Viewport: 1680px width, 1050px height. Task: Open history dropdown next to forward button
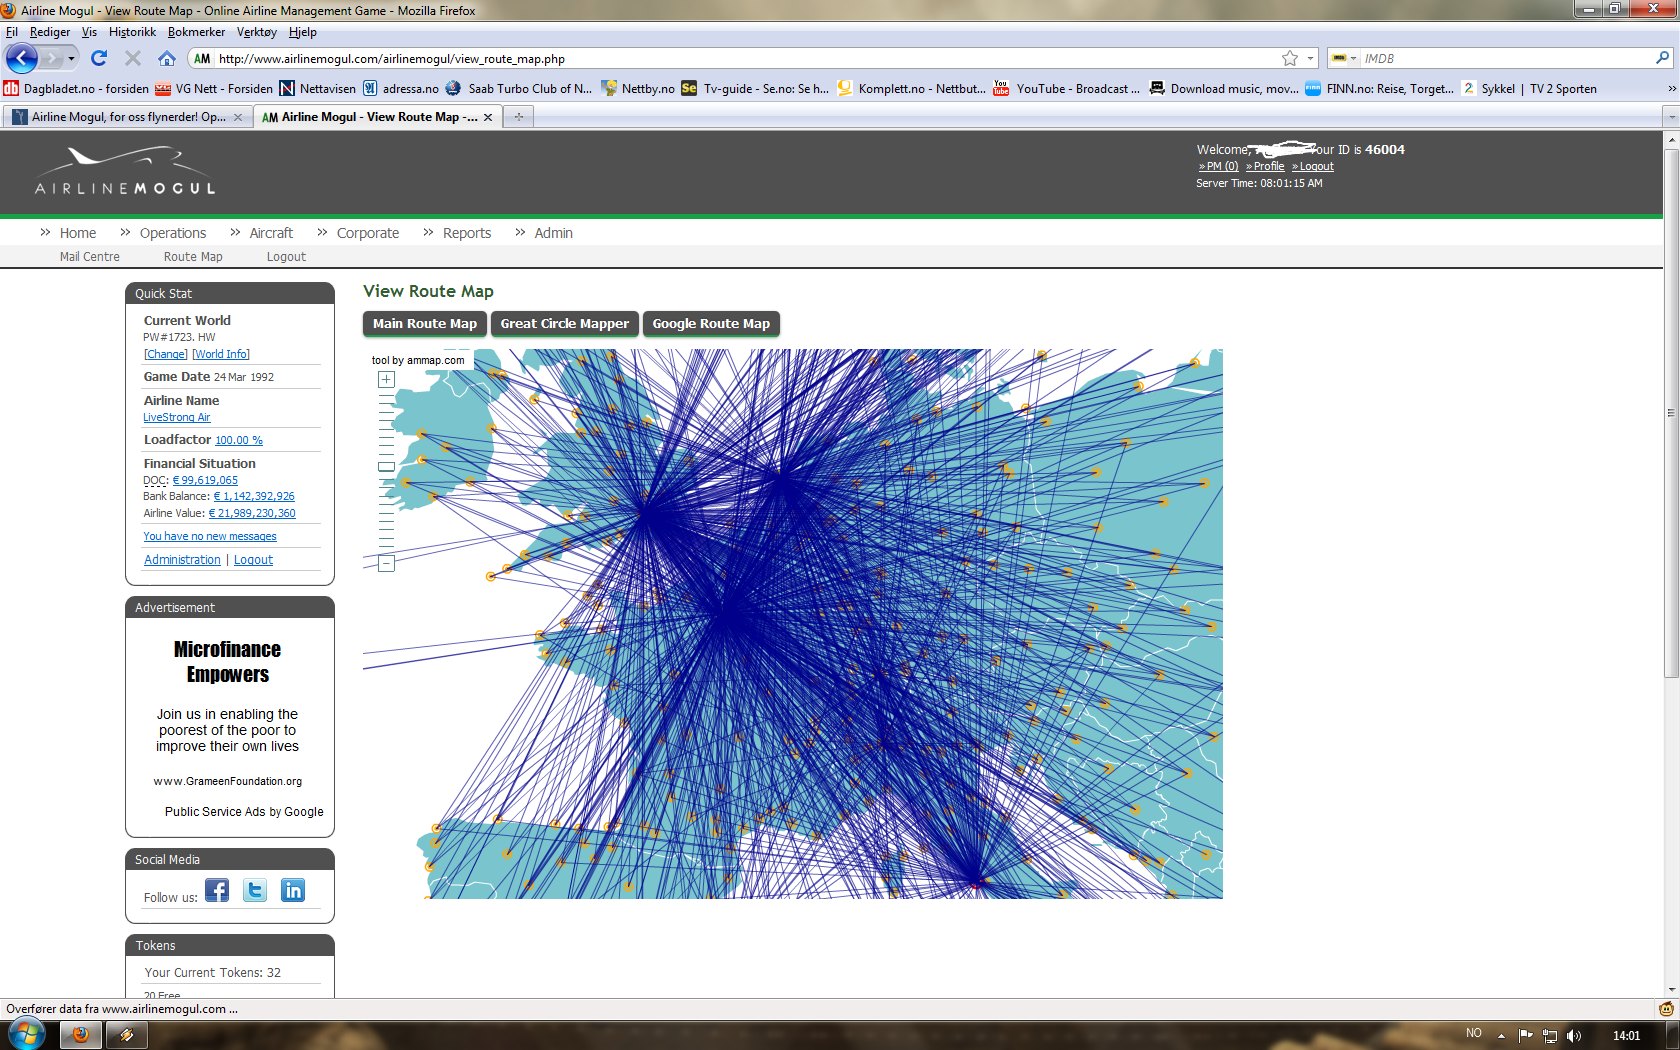tap(71, 58)
